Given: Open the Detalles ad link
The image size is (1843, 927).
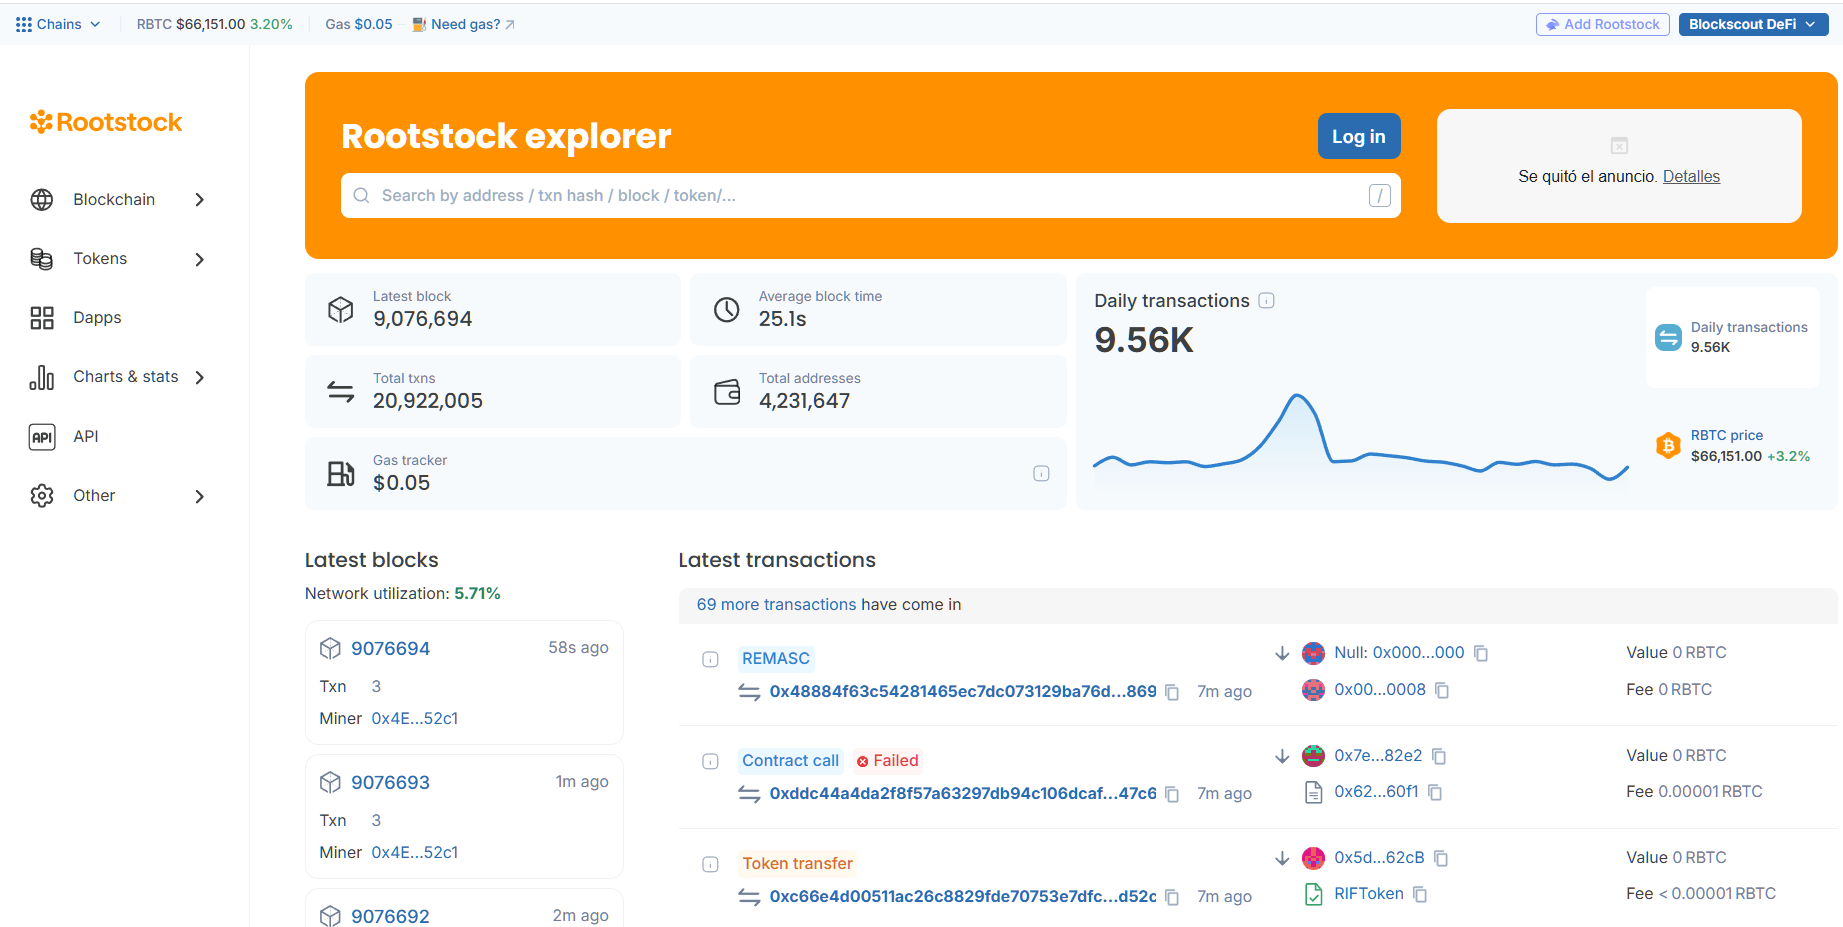Looking at the screenshot, I should pos(1691,177).
